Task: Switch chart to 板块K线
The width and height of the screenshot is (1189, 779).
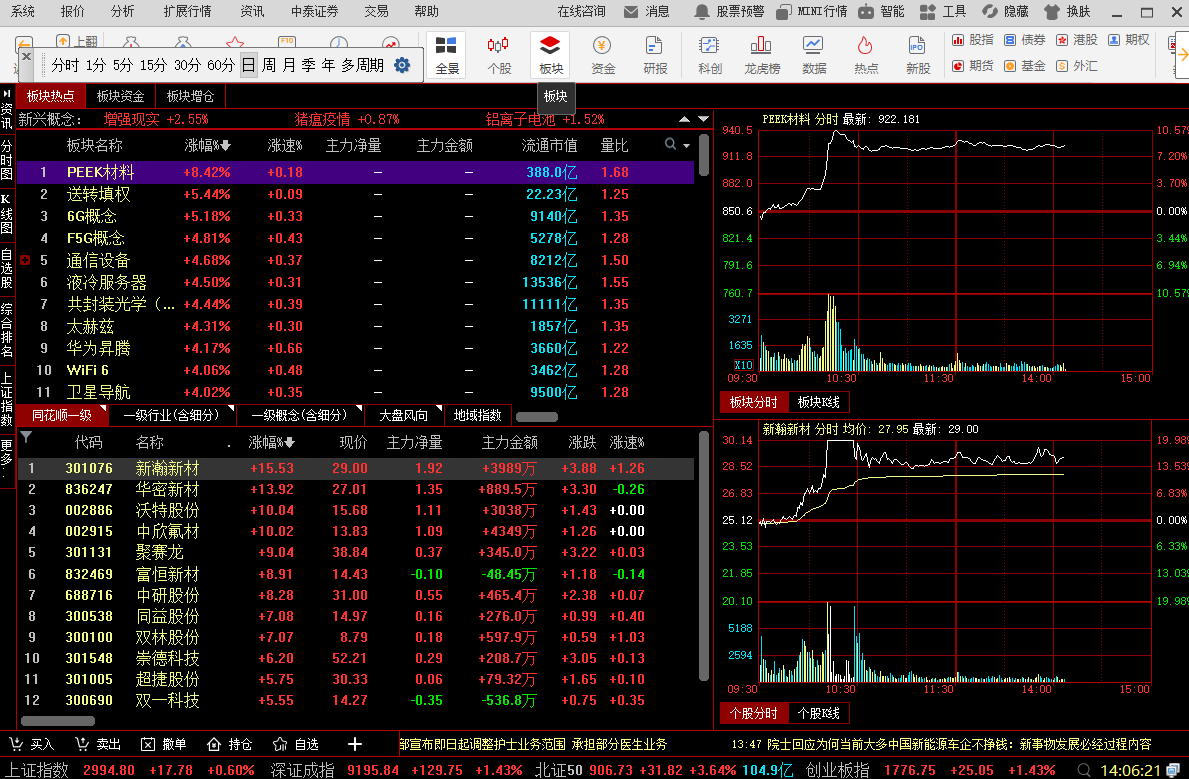Action: point(818,402)
